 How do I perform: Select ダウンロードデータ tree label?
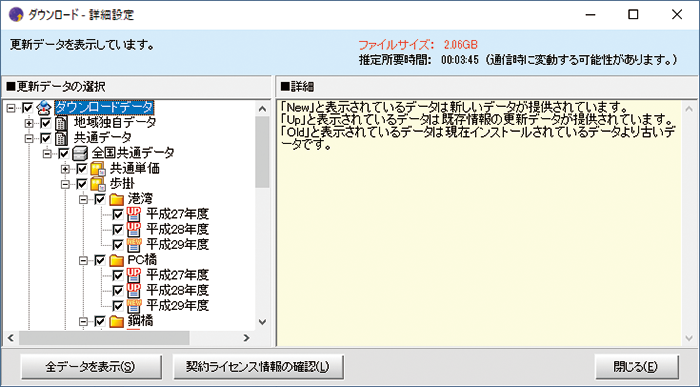tap(104, 108)
